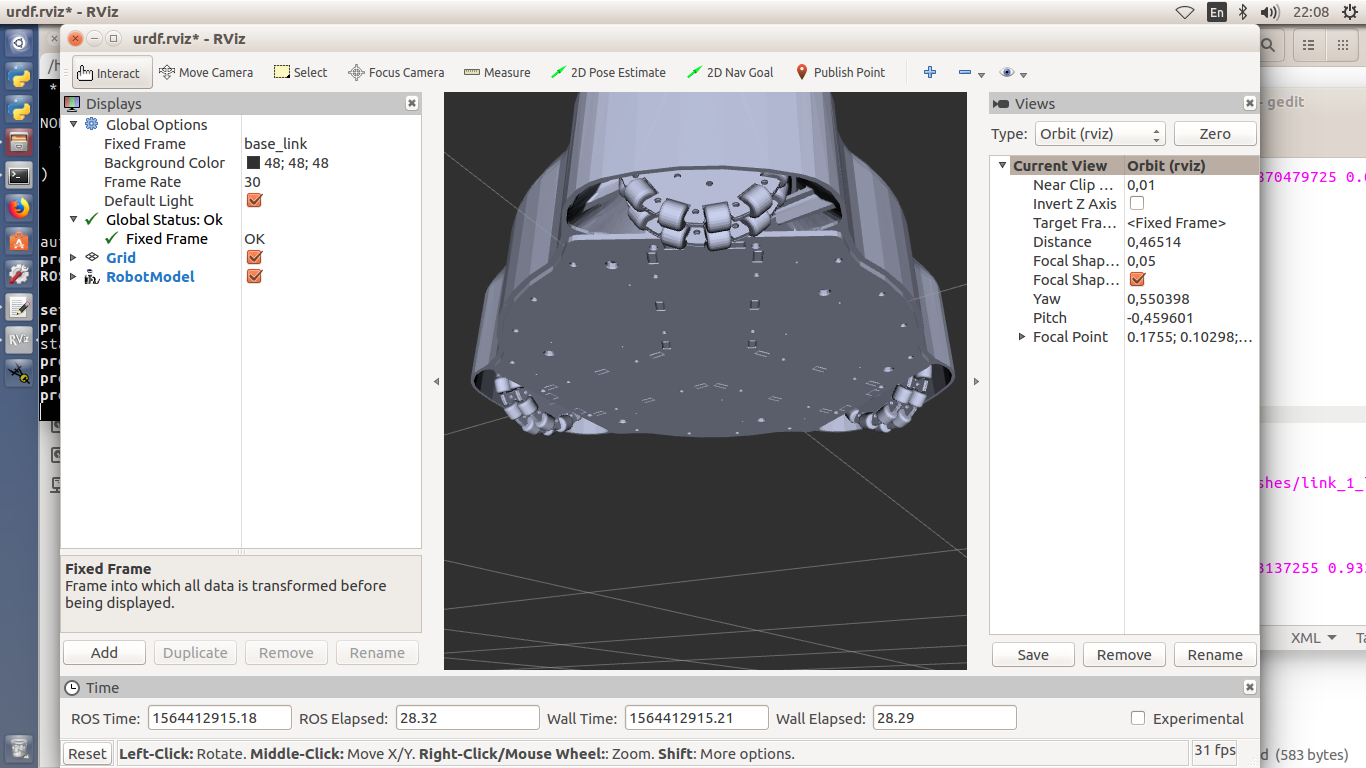
Task: Click the ROS Time field
Action: click(220, 718)
